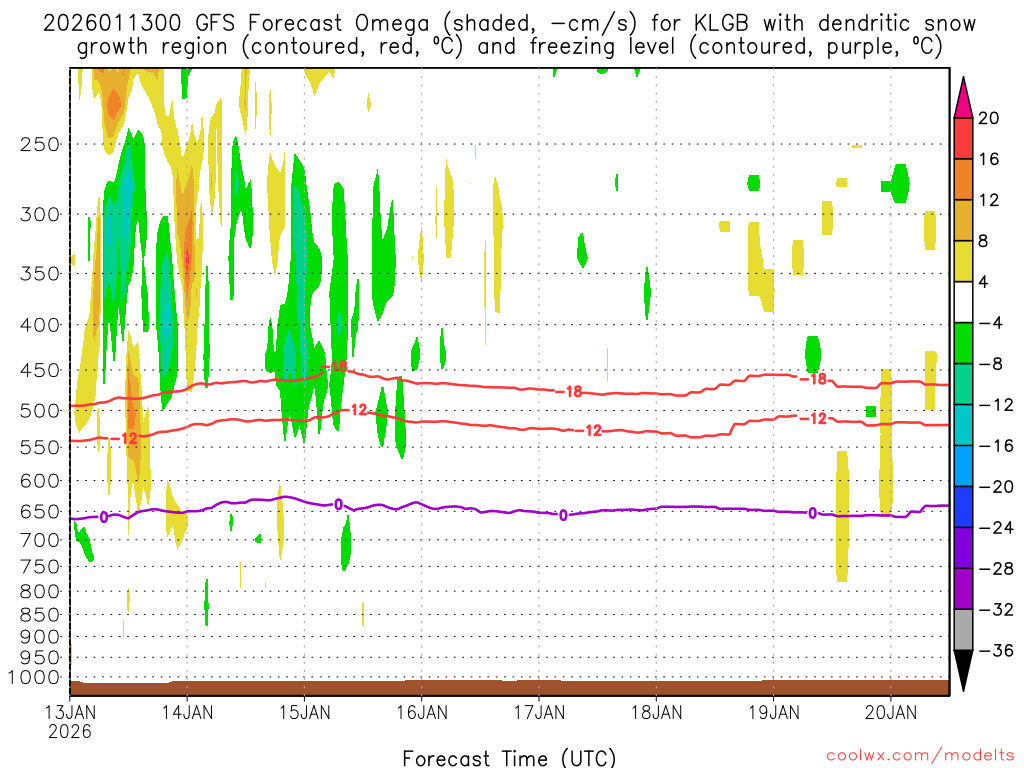Click the purple 0 label near 19JAN
The image size is (1024, 768).
[812, 513]
